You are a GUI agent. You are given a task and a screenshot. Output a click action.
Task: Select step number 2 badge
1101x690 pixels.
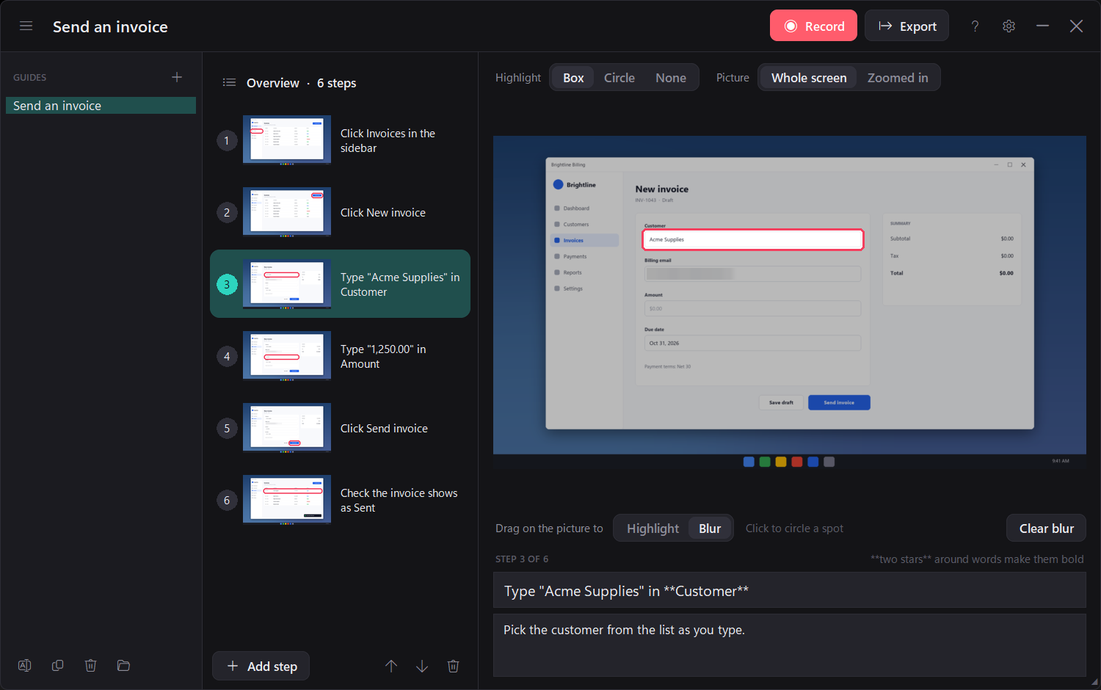pos(227,213)
